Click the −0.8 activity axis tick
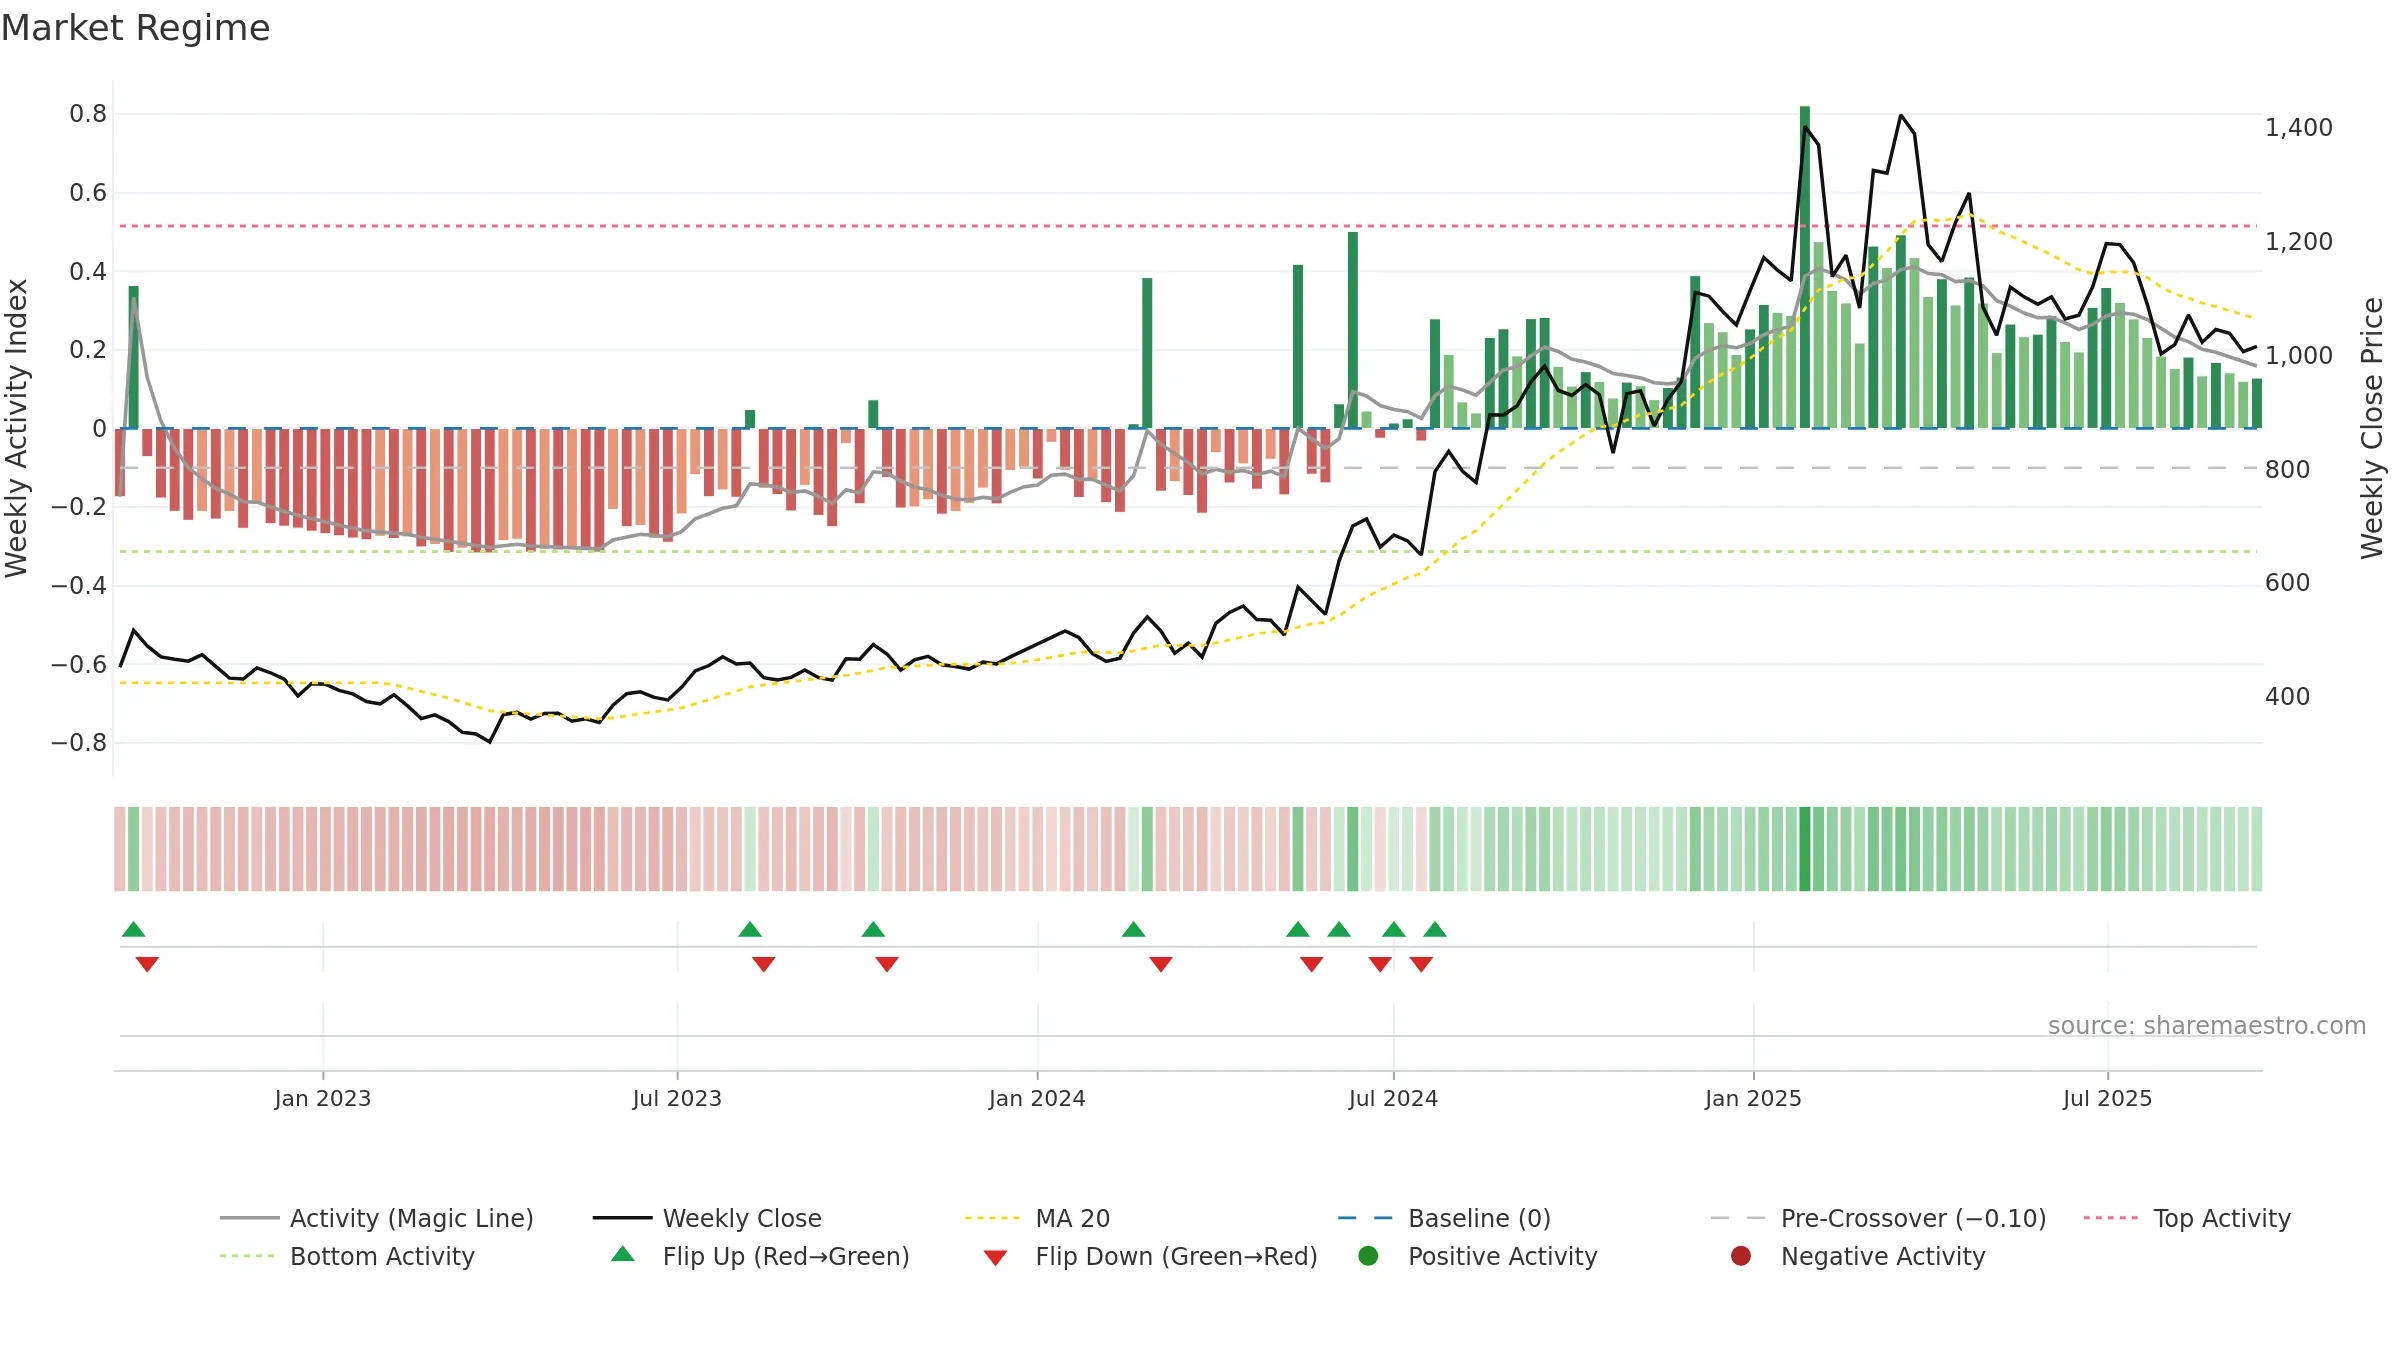Viewport: 2400px width, 1350px height. point(79,743)
